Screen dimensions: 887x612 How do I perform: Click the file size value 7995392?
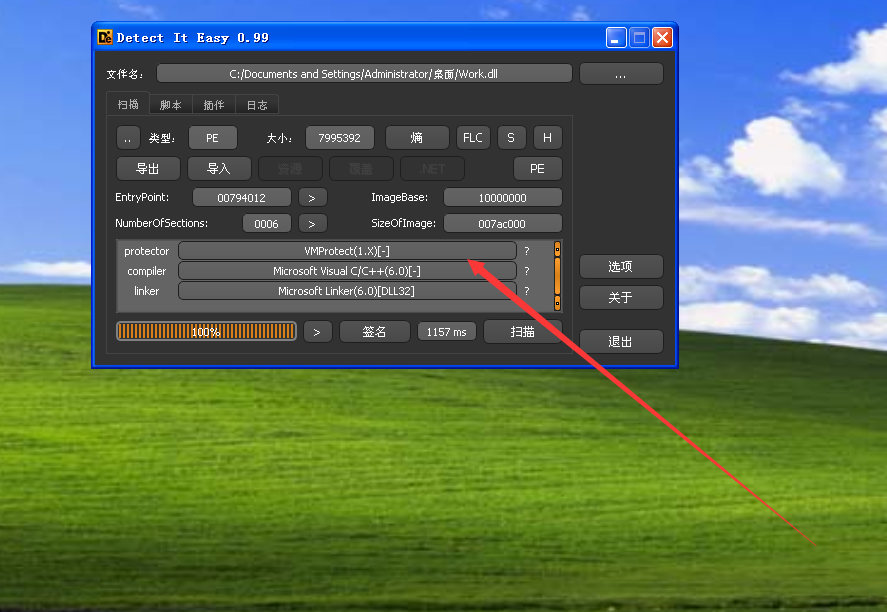pyautogui.click(x=339, y=137)
